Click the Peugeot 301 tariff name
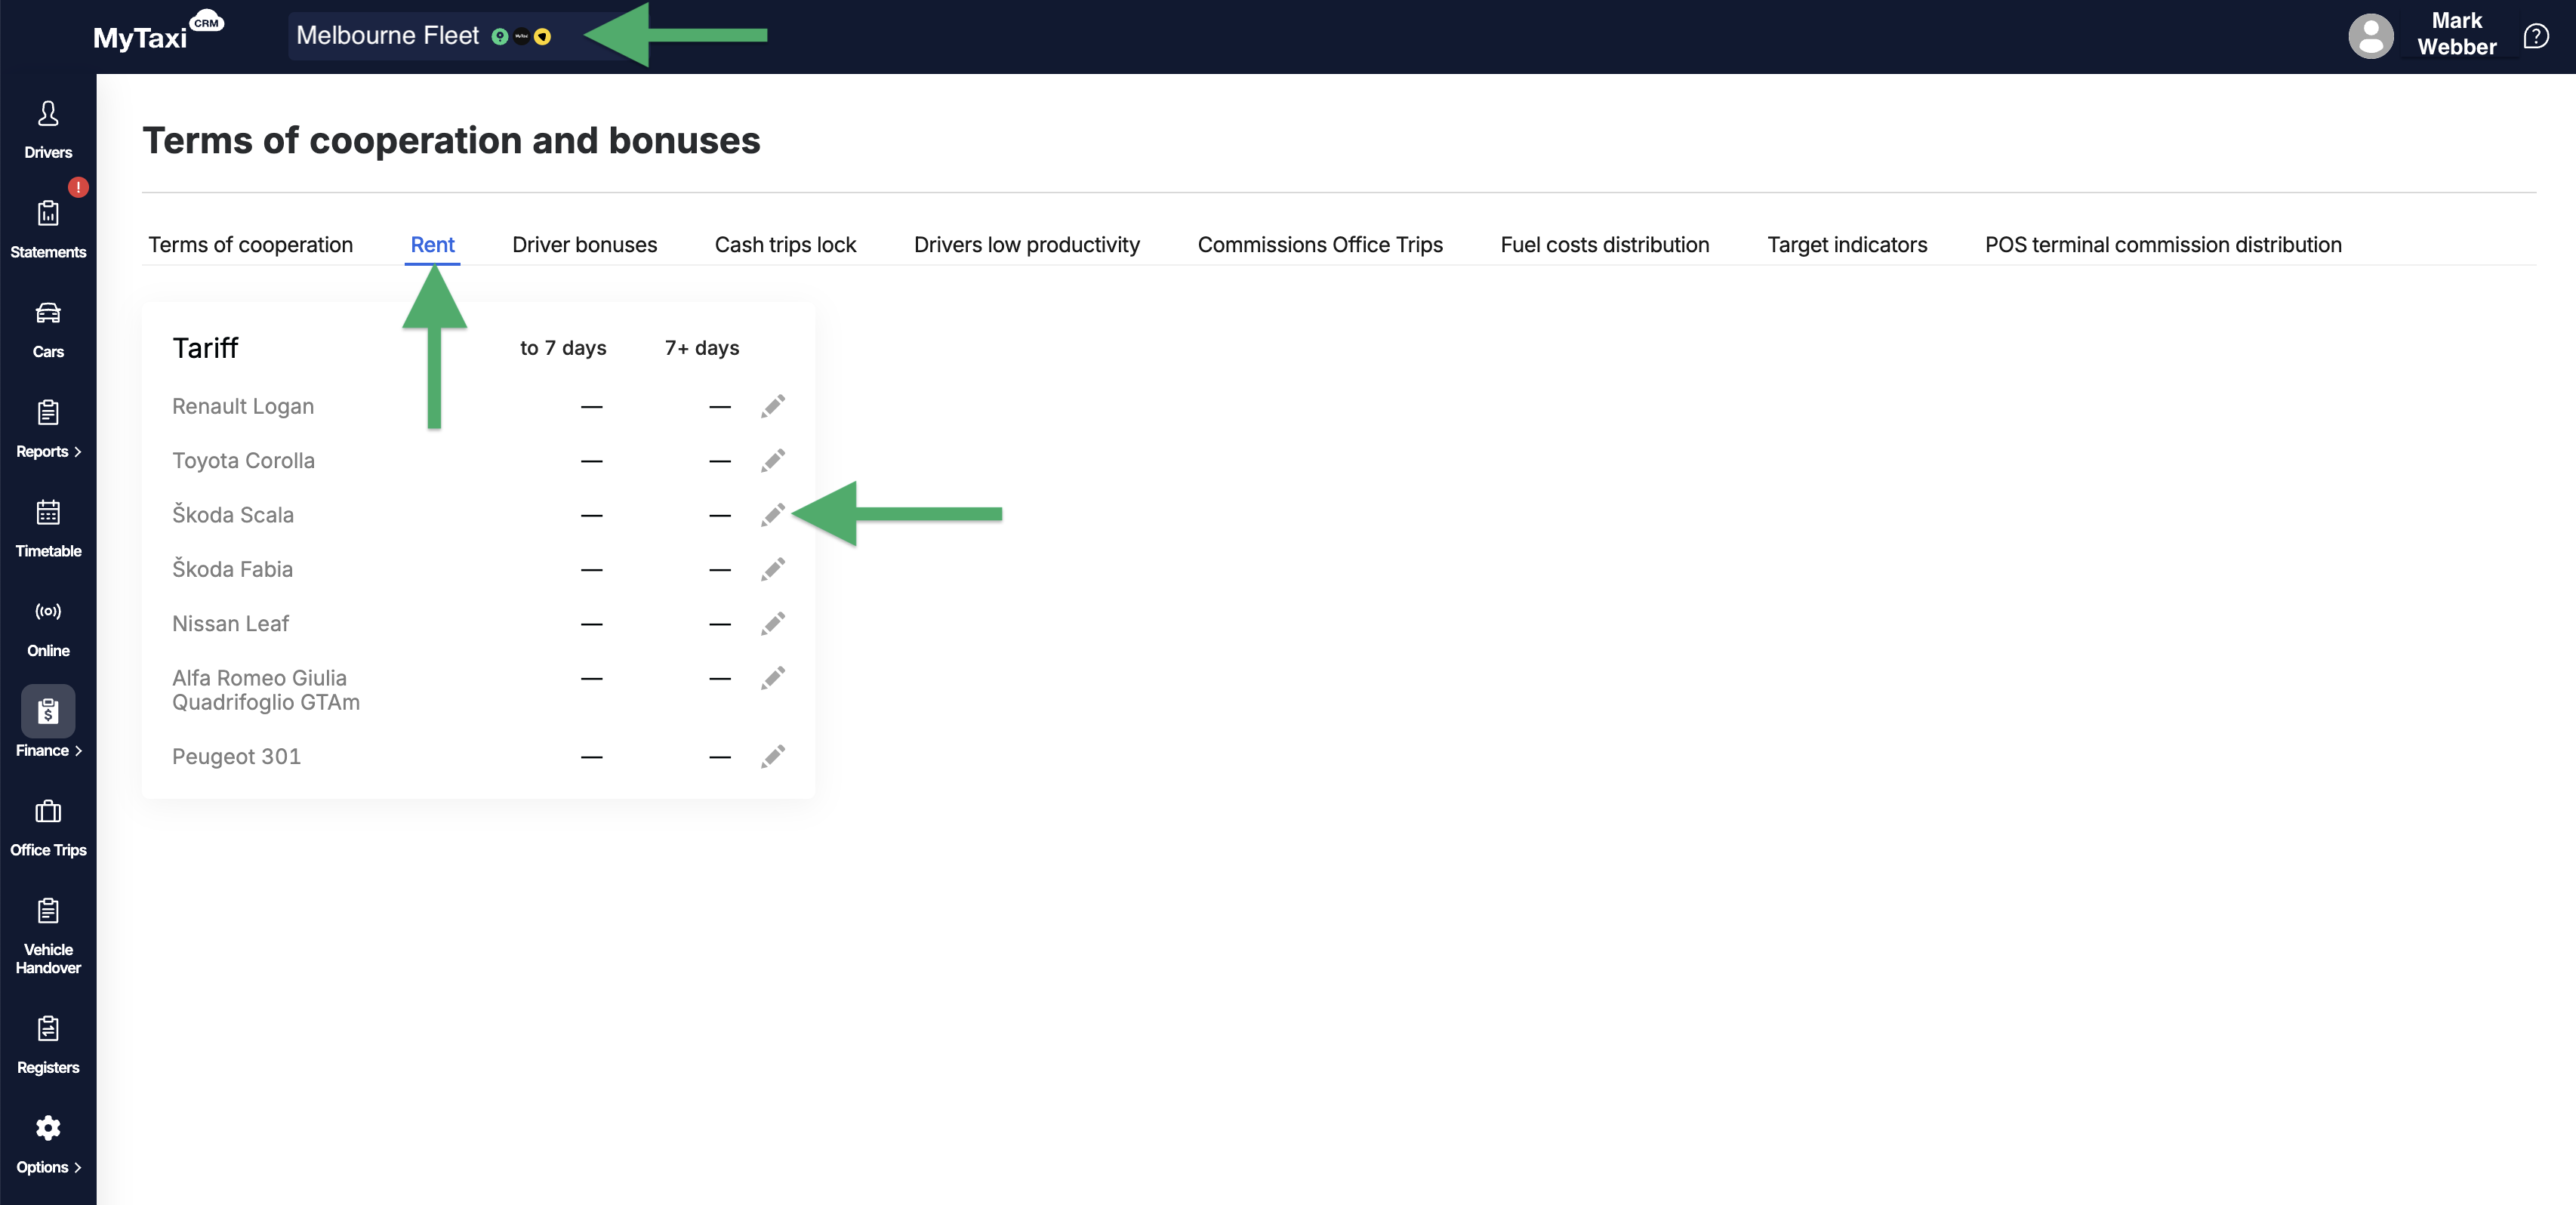 (x=236, y=756)
